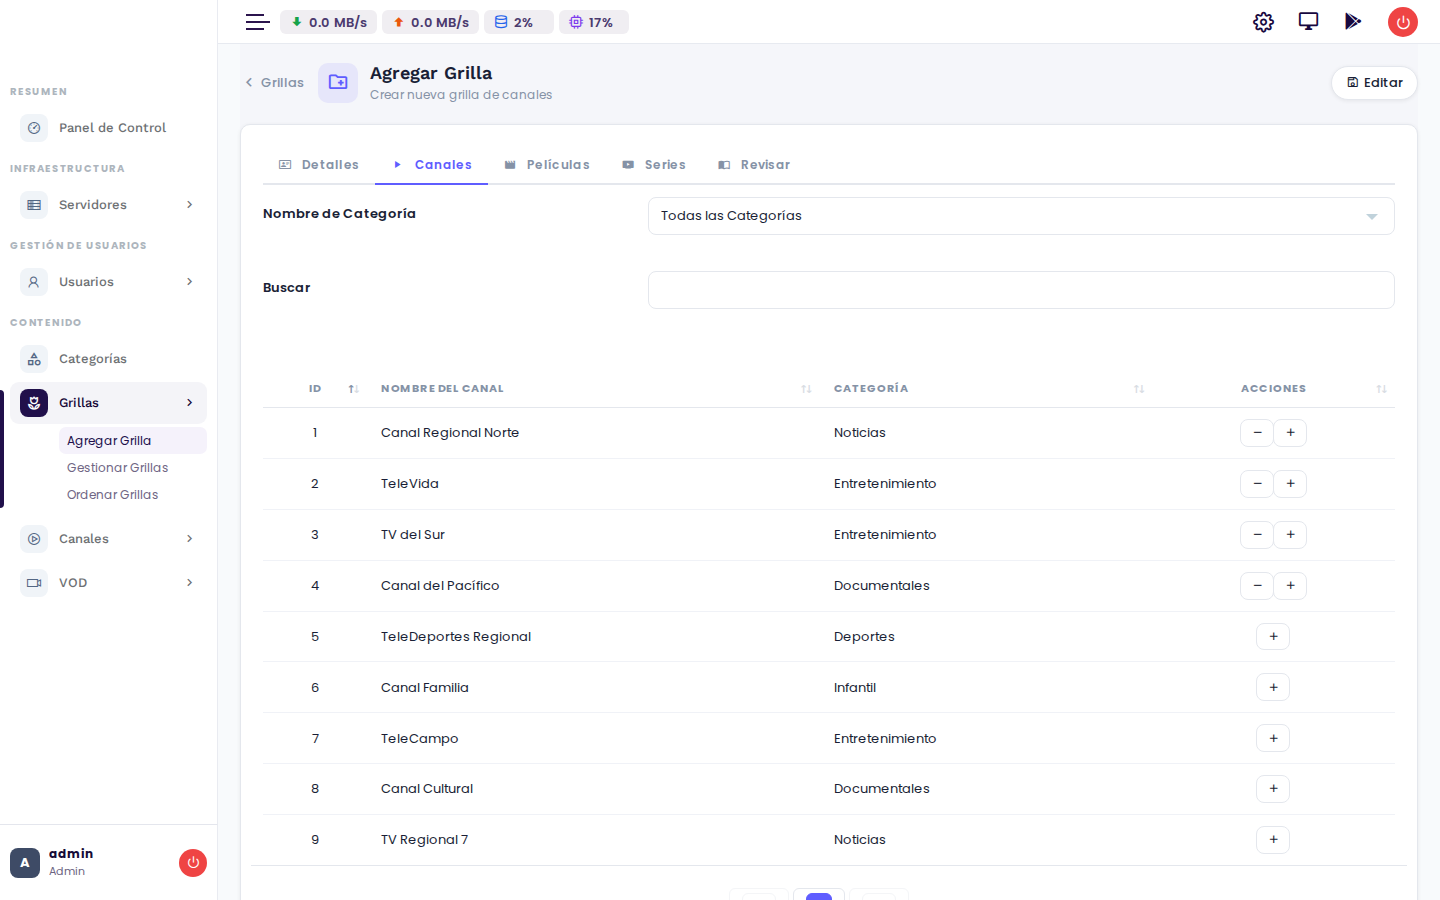The width and height of the screenshot is (1440, 900).
Task: Click the monitor display icon
Action: point(1308,21)
